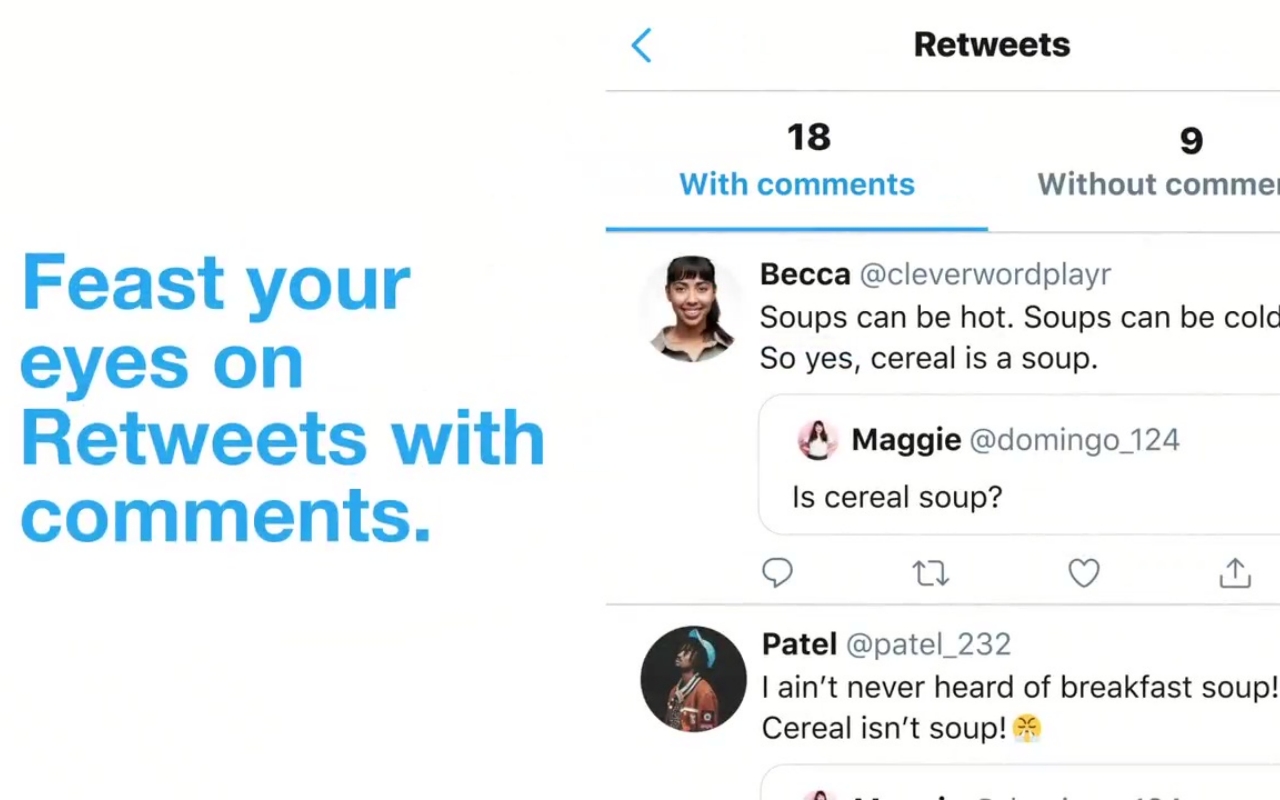Screen dimensions: 1280x800
Task: Open @cleverwordplayr's profile link
Action: point(984,274)
